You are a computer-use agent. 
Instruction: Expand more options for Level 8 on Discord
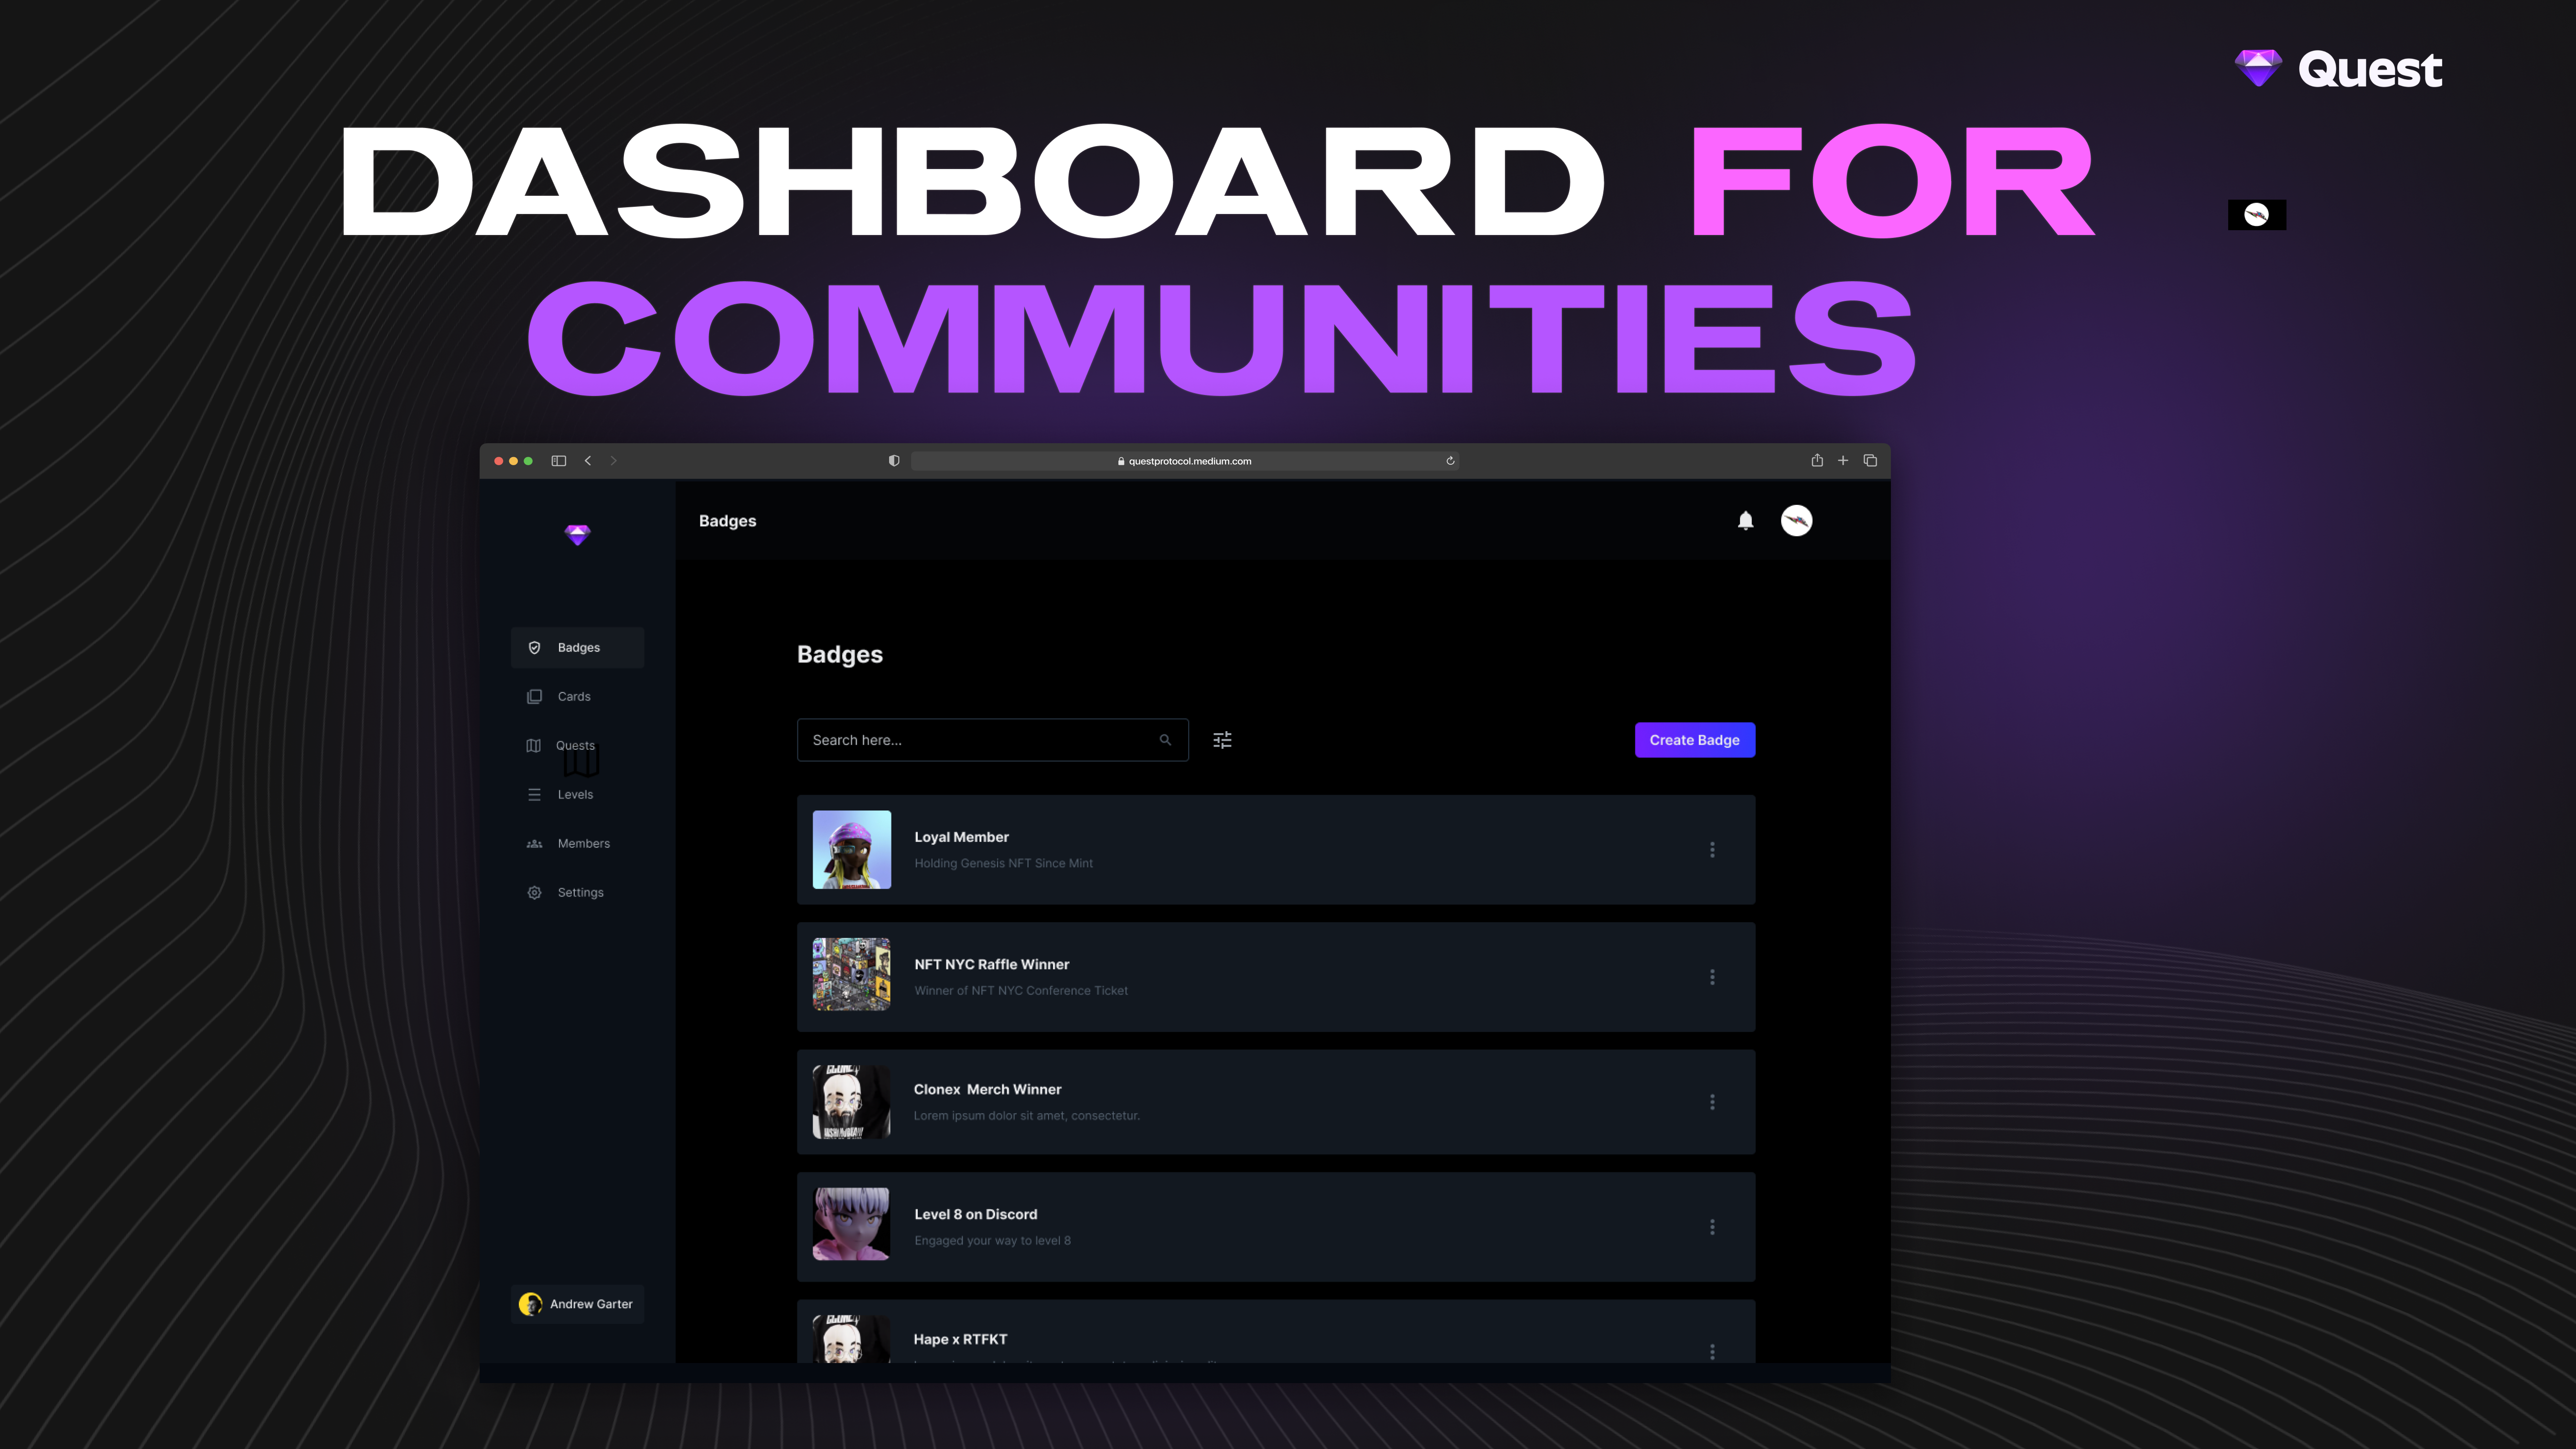[1712, 1226]
